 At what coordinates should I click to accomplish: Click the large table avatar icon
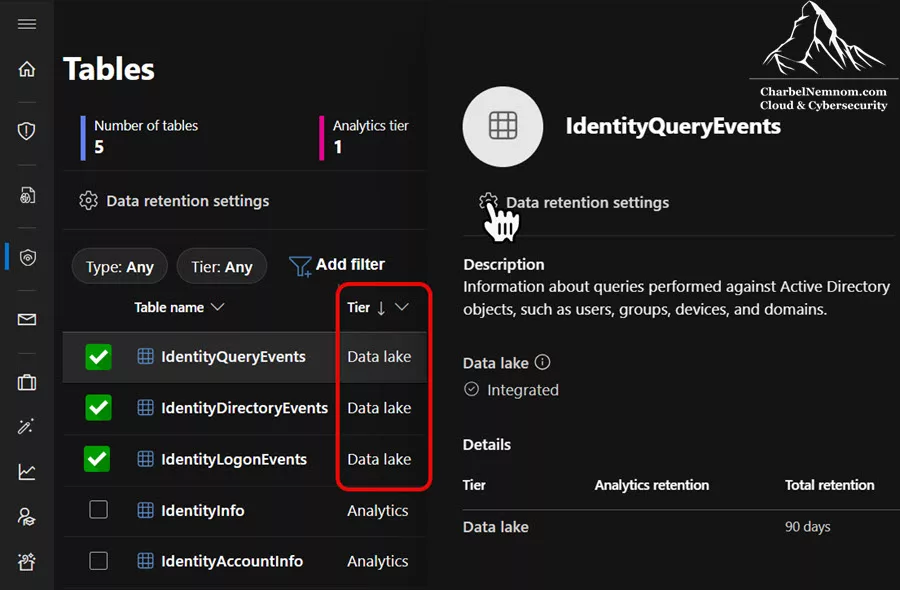tap(503, 126)
